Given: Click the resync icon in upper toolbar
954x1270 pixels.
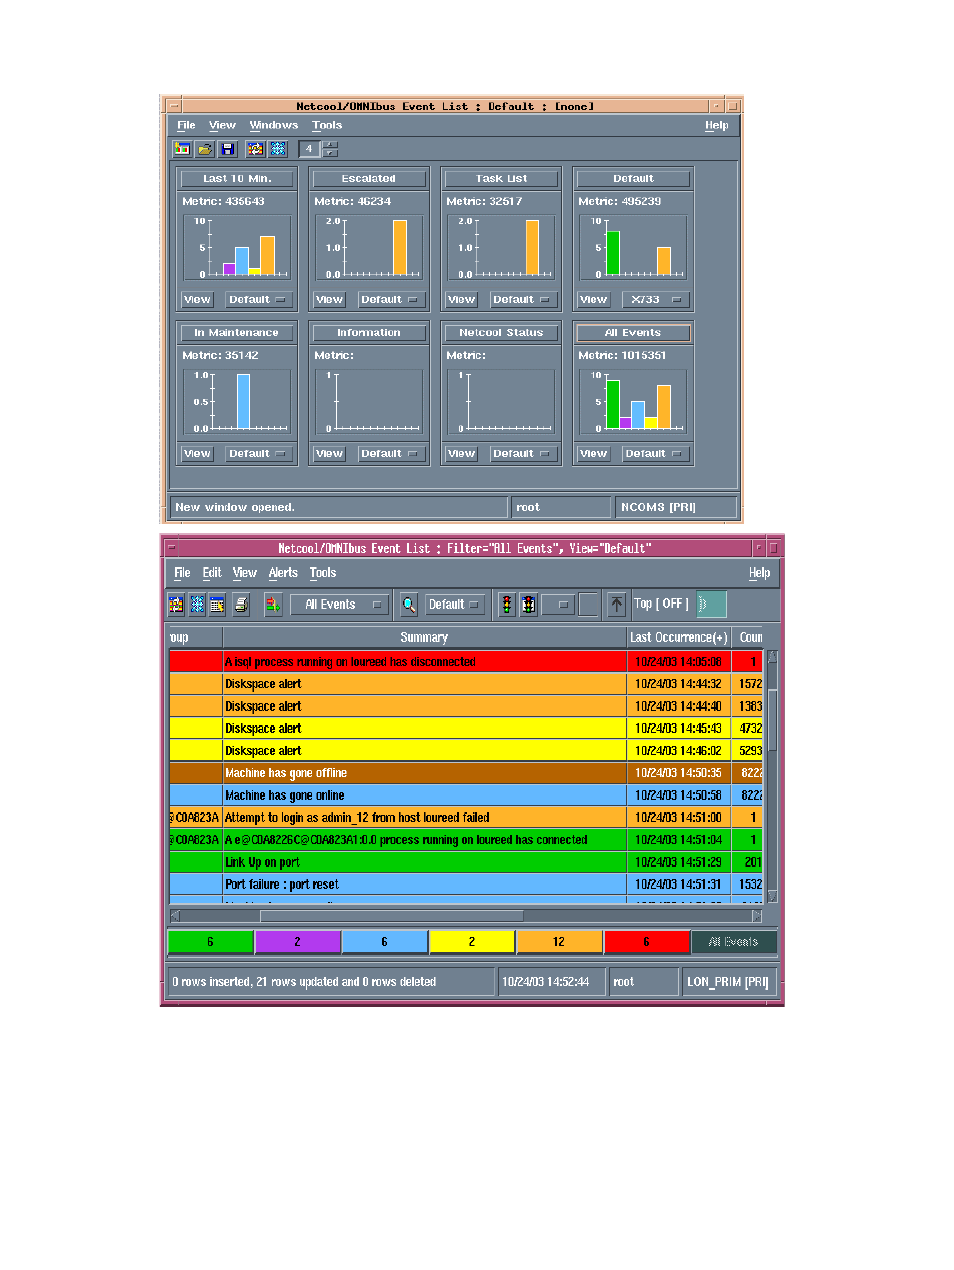Looking at the screenshot, I should (x=255, y=149).
